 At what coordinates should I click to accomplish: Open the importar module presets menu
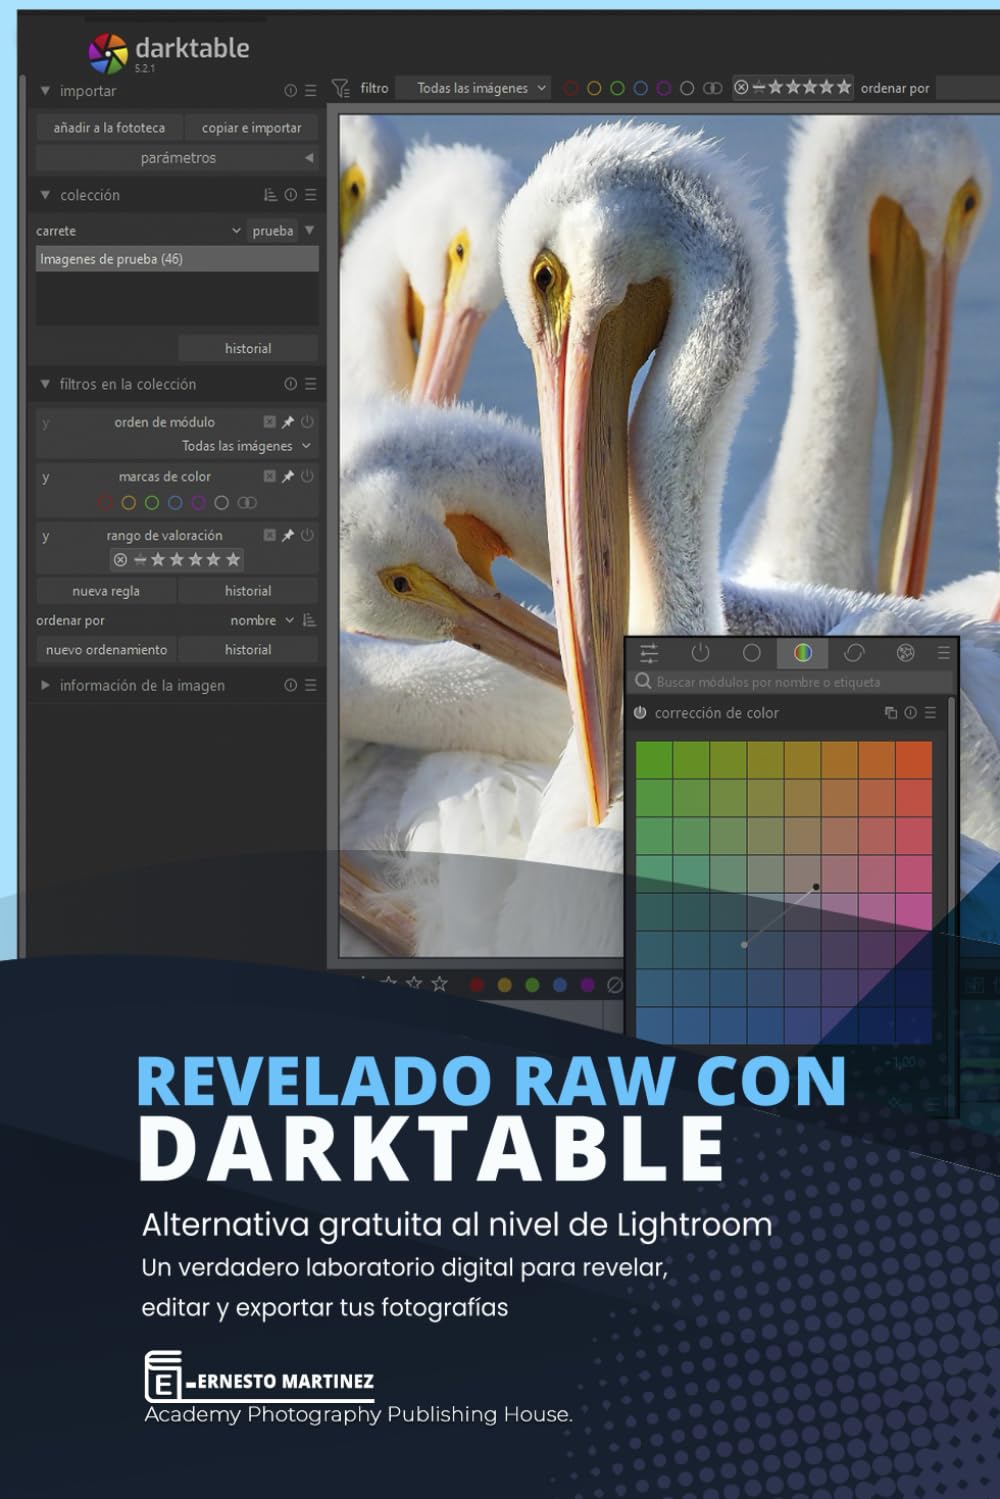pos(311,90)
